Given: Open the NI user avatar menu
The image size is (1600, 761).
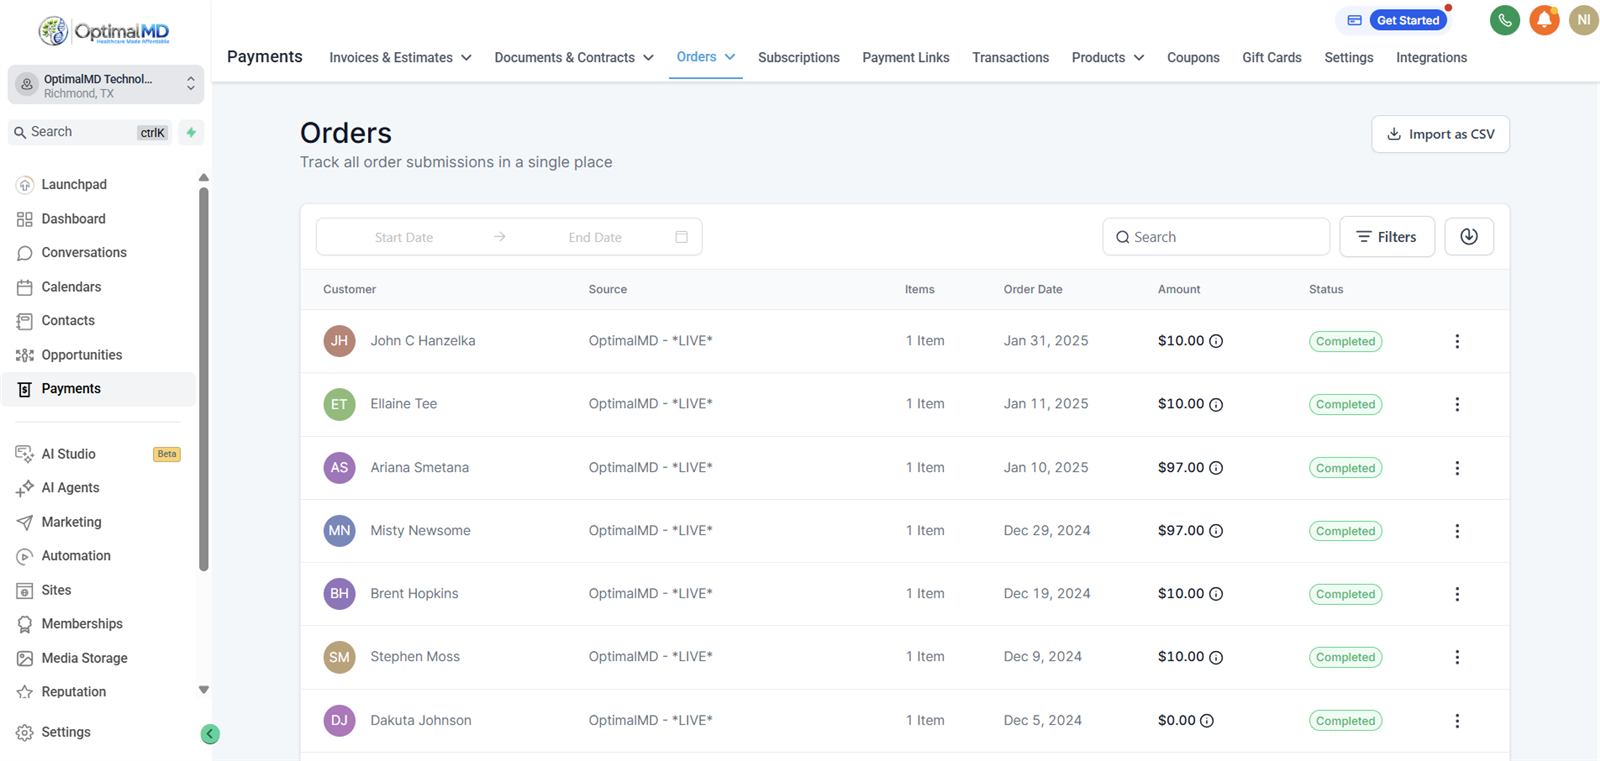Looking at the screenshot, I should (1584, 20).
